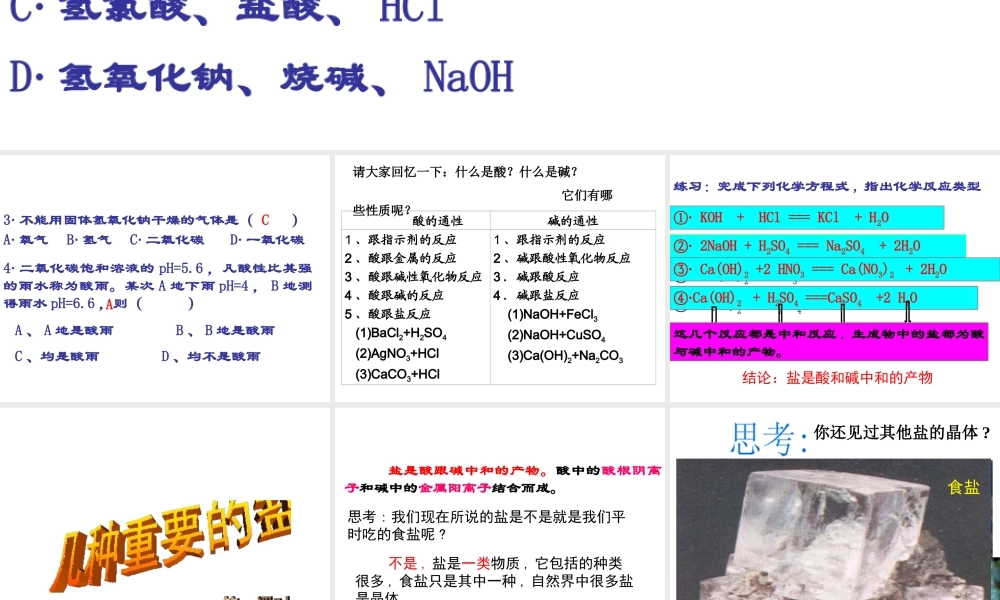
Task: Choose option 'D·一氧化碳'
Action: (x=267, y=240)
